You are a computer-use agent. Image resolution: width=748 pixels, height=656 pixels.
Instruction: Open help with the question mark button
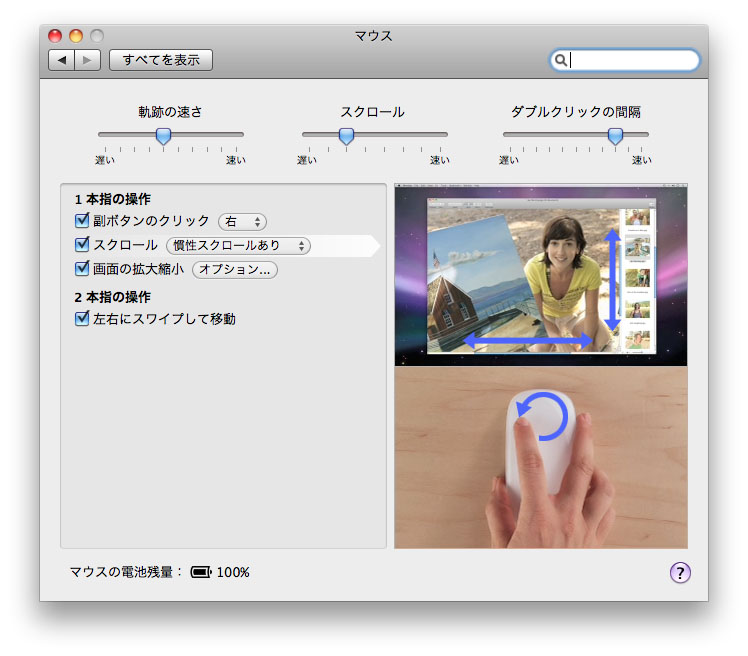click(680, 572)
